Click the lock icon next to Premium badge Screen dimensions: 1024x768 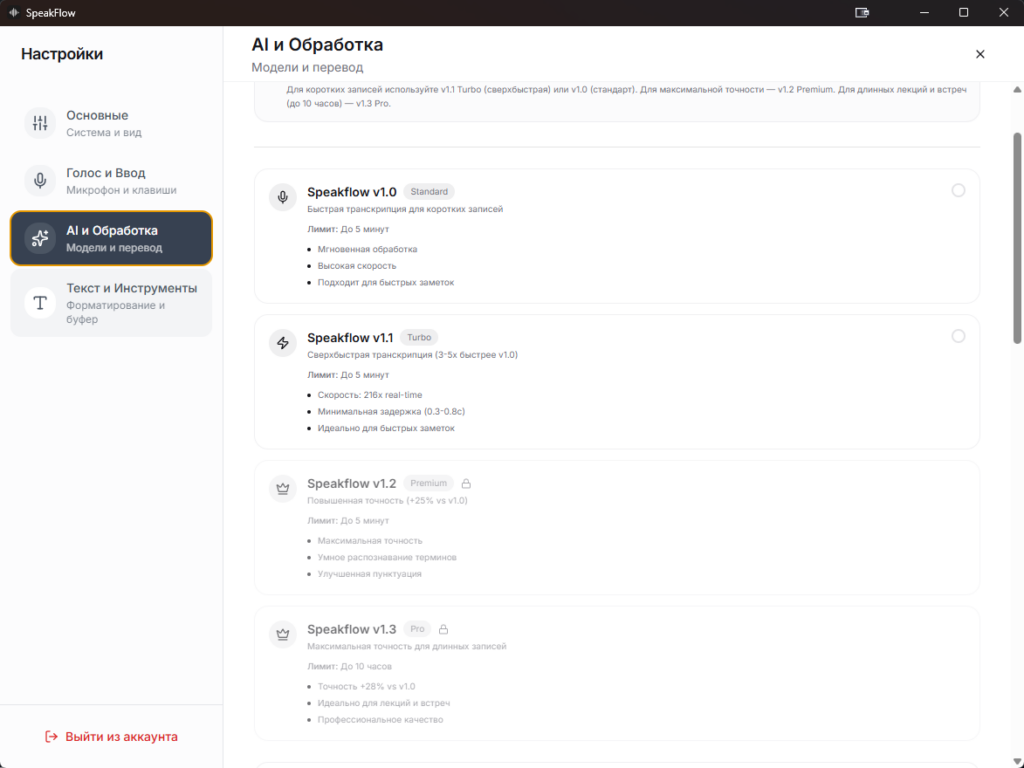pyautogui.click(x=466, y=483)
